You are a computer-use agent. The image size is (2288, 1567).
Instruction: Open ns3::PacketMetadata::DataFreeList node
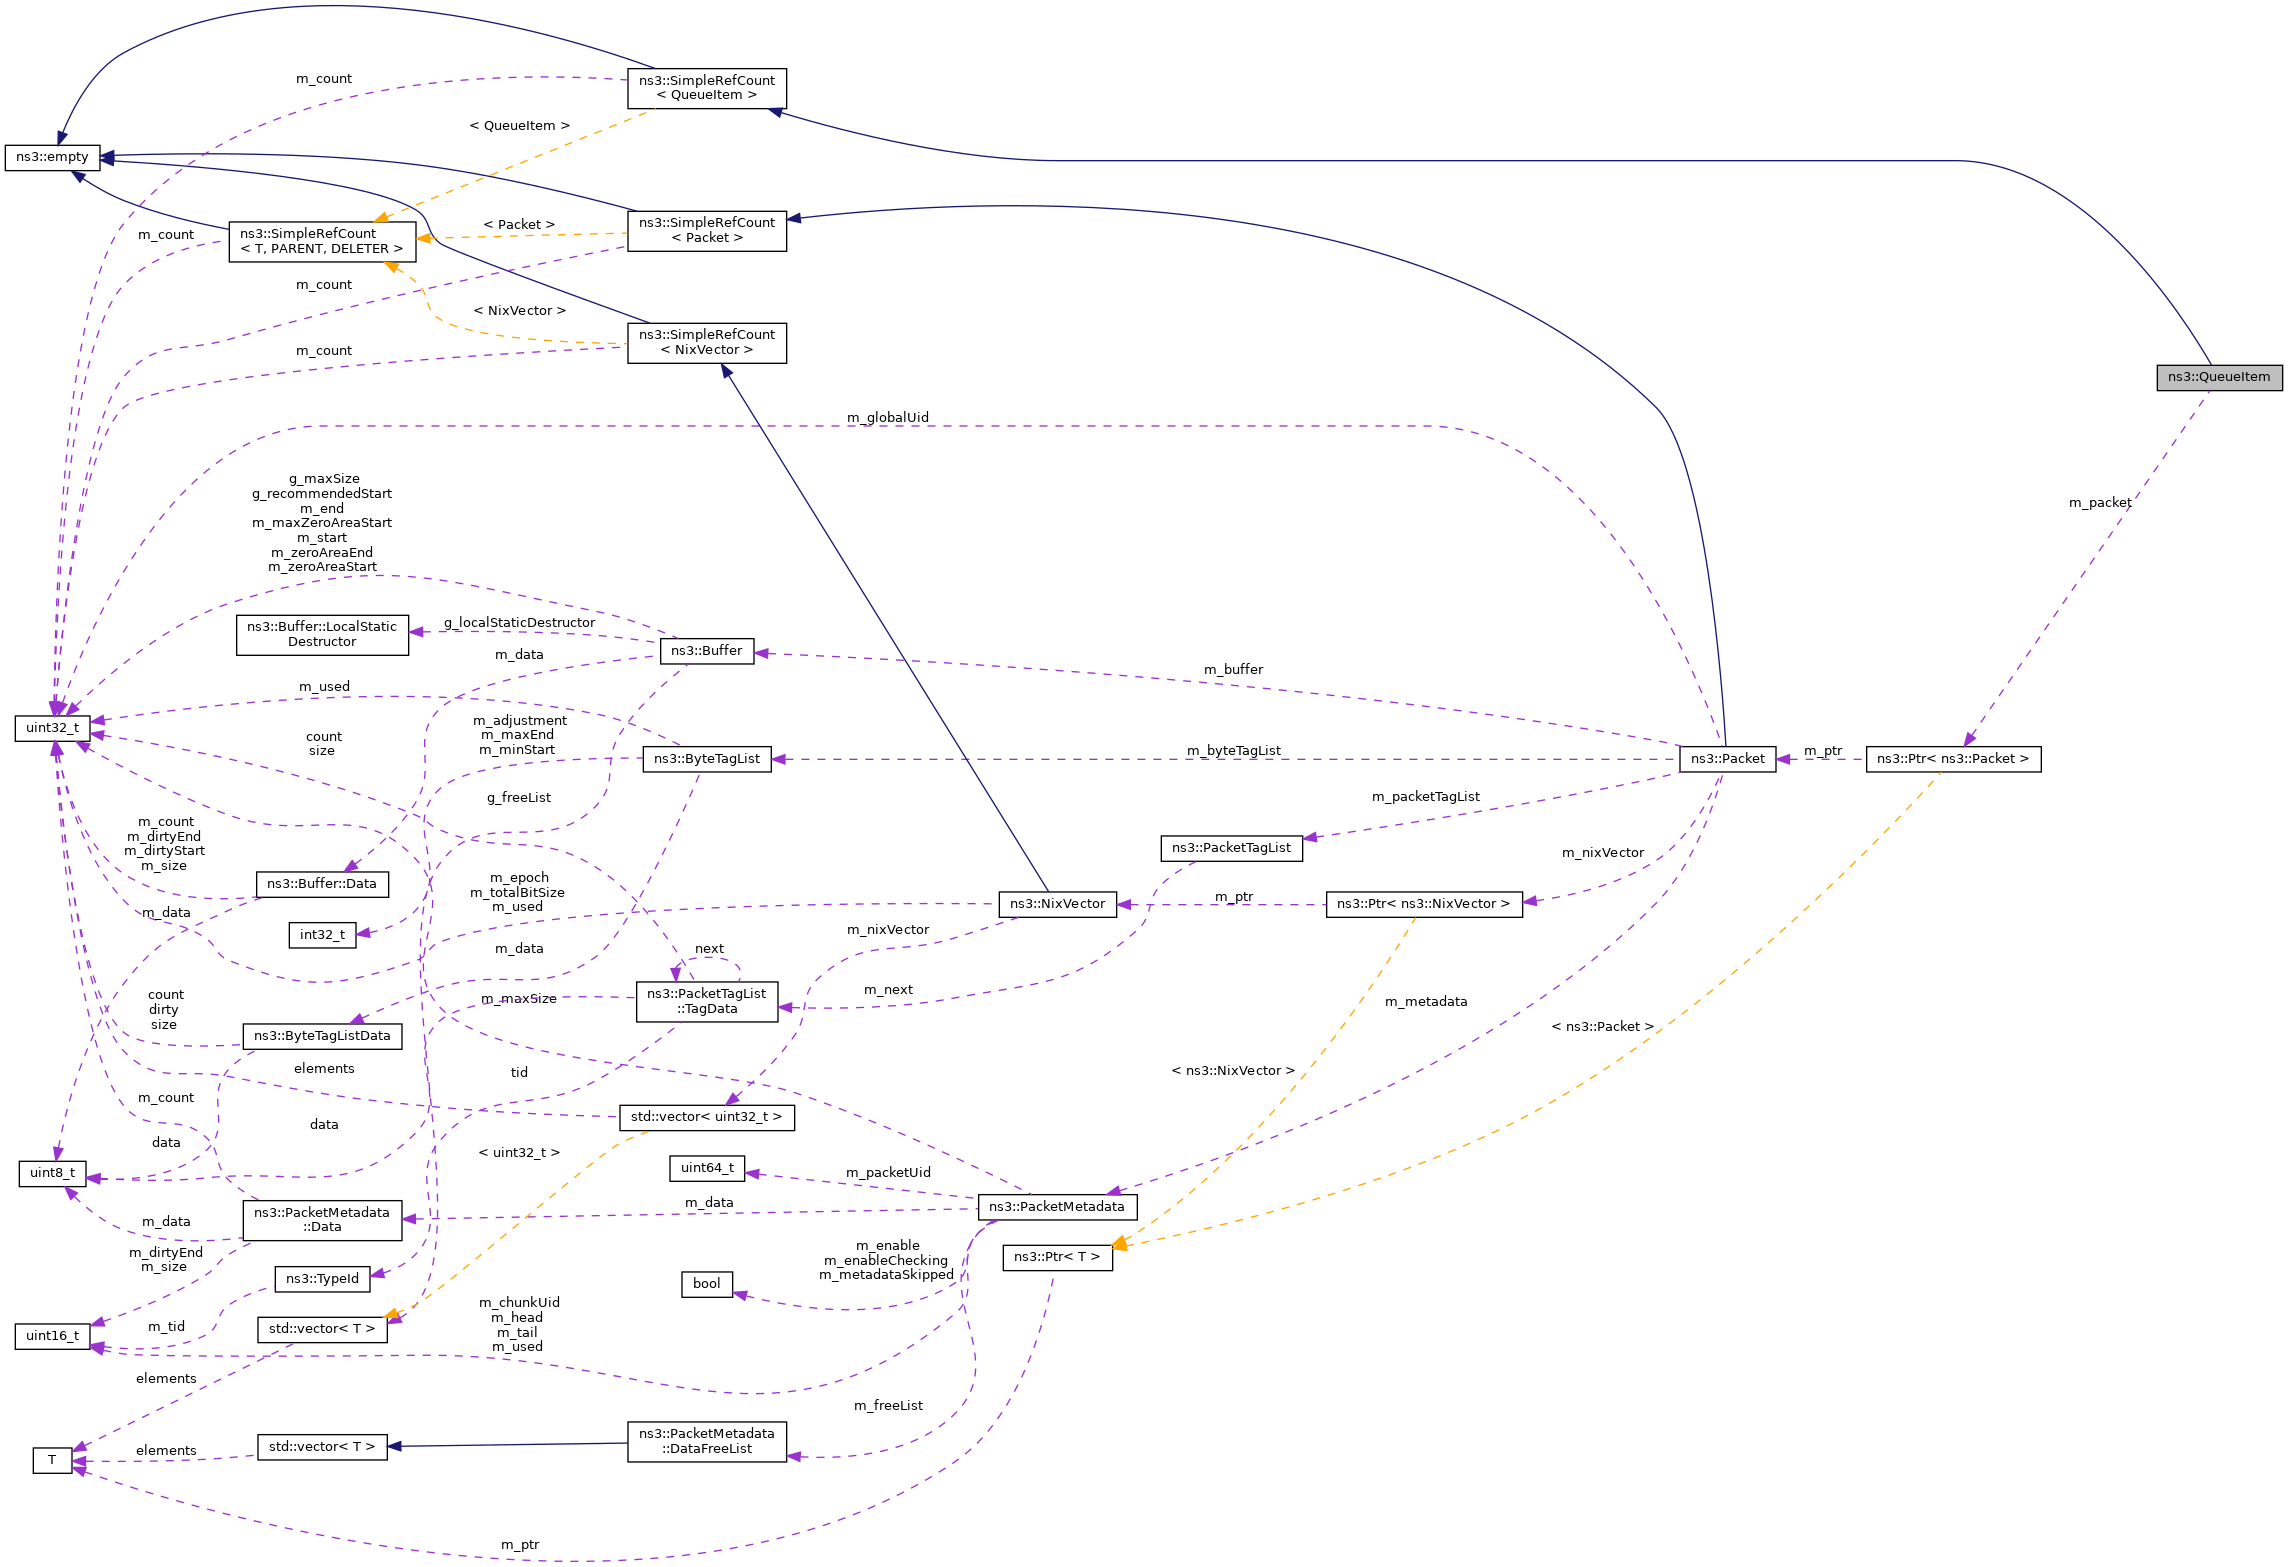[707, 1441]
